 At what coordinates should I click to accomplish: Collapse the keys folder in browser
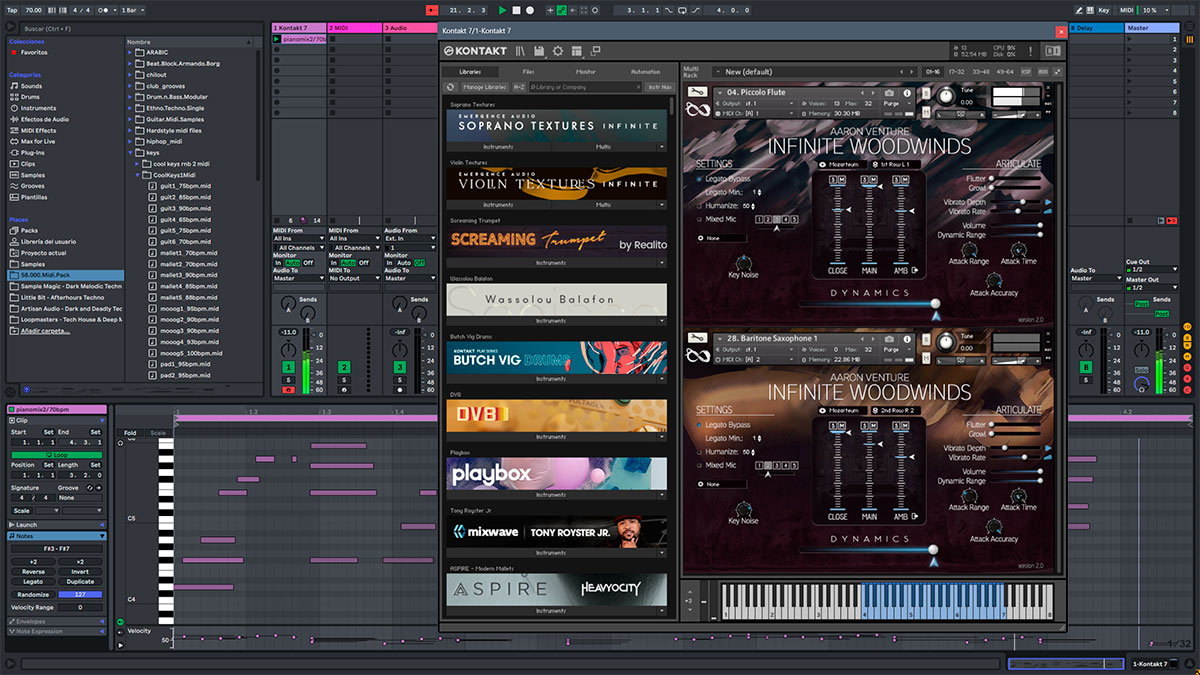click(x=131, y=152)
